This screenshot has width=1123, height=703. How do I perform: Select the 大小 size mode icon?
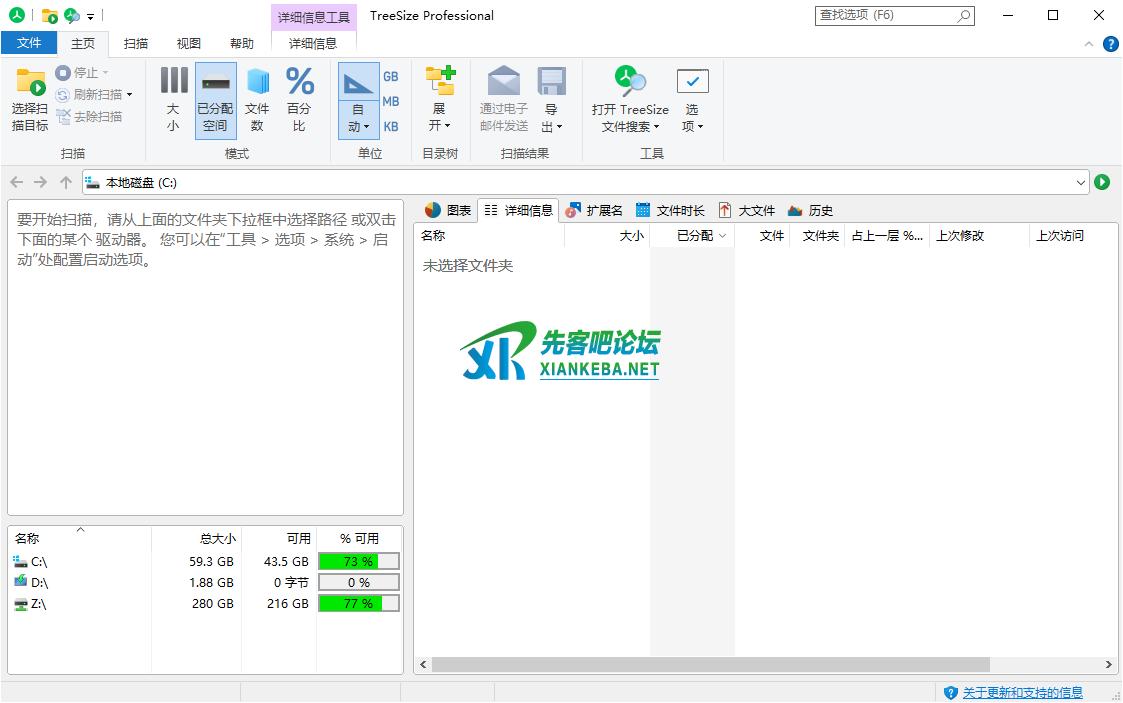(x=174, y=99)
